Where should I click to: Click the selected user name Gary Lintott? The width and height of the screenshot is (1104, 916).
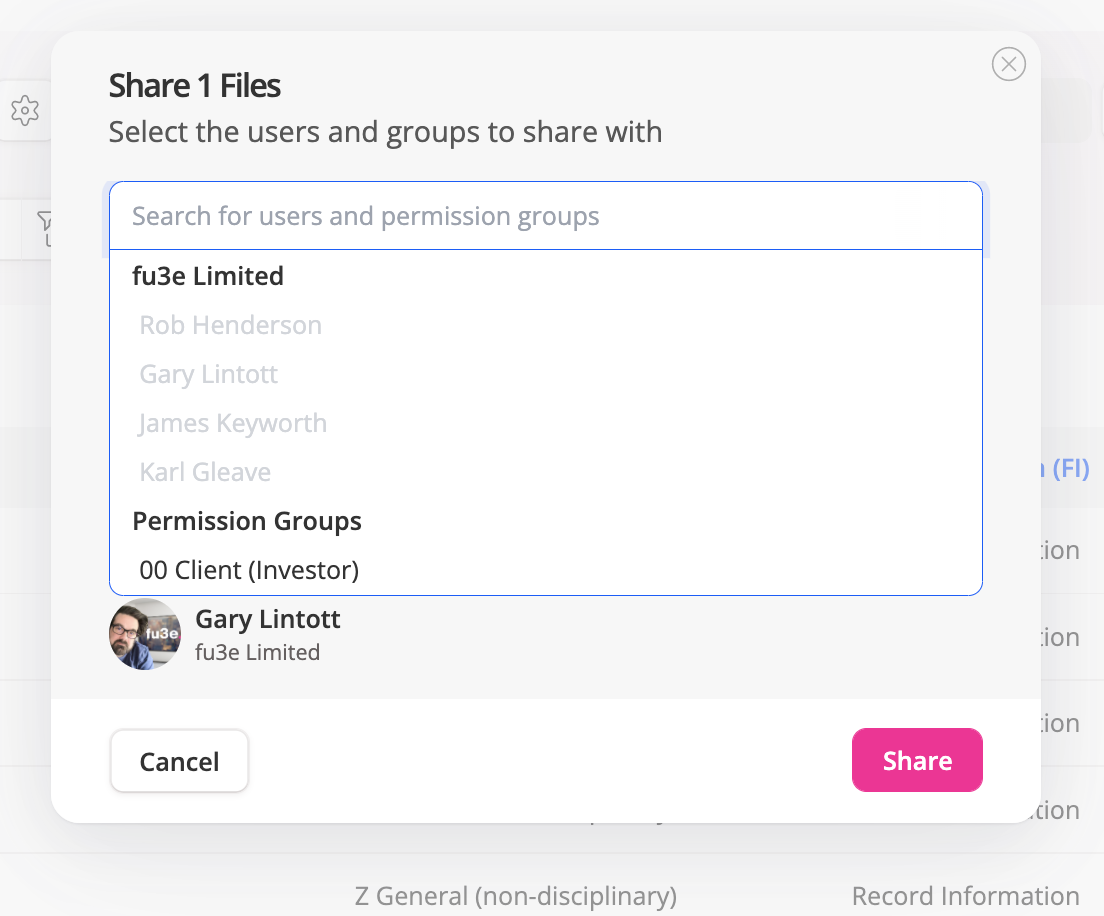tap(268, 620)
